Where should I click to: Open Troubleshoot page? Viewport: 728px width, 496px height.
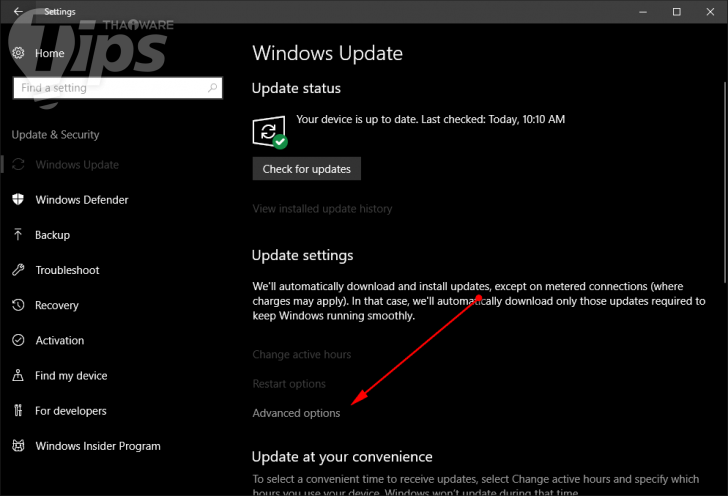tap(67, 270)
